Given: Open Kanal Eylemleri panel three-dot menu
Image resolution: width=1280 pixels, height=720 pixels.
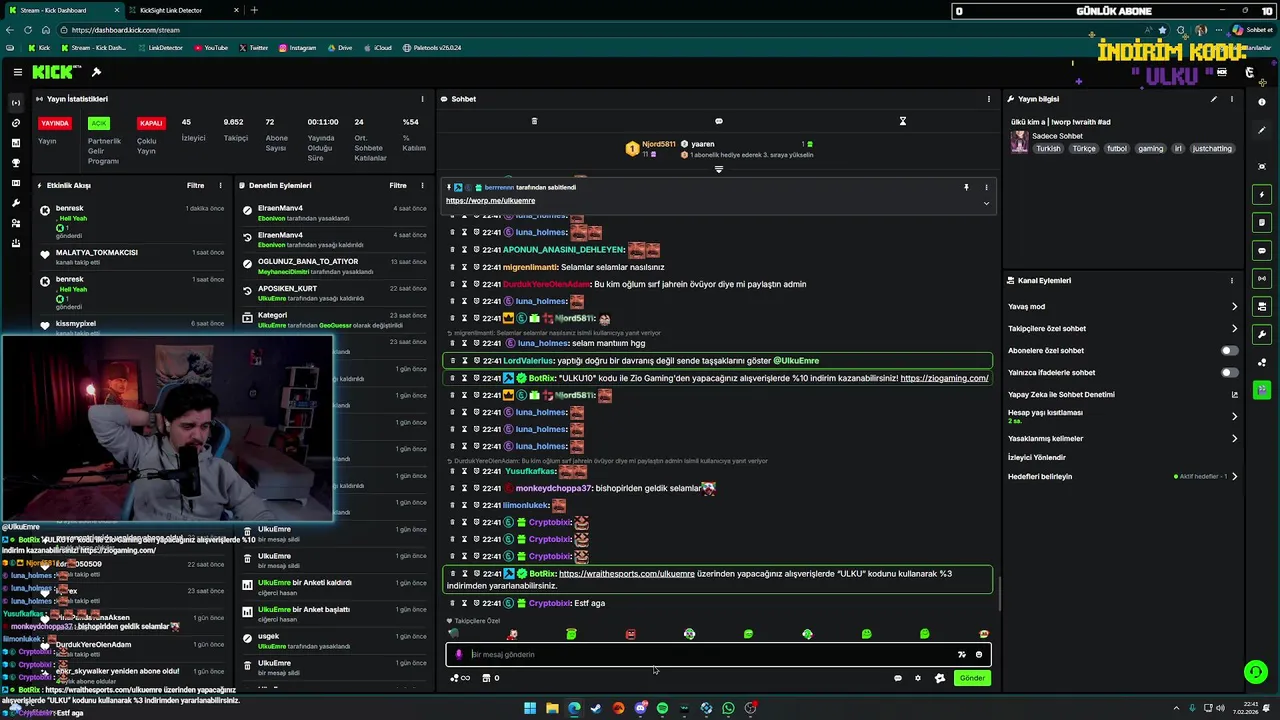Looking at the screenshot, I should point(1232,281).
